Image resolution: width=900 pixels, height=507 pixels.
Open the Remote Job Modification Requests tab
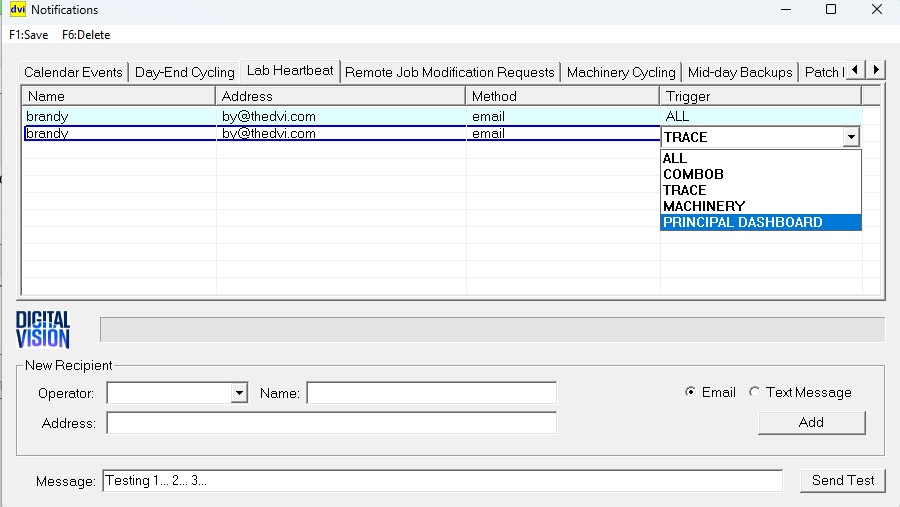click(x=449, y=72)
